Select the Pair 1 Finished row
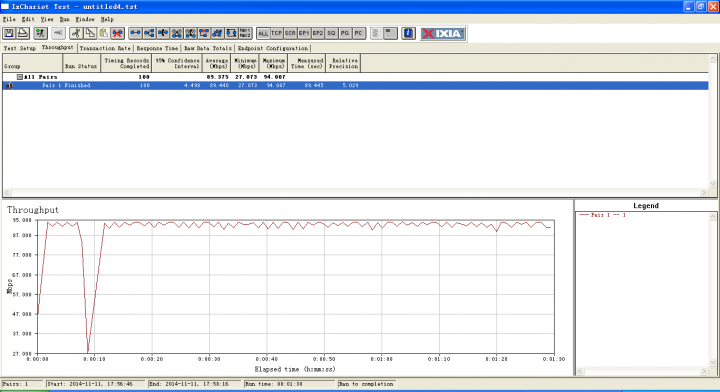This screenshot has height=392, width=720. [x=355, y=85]
